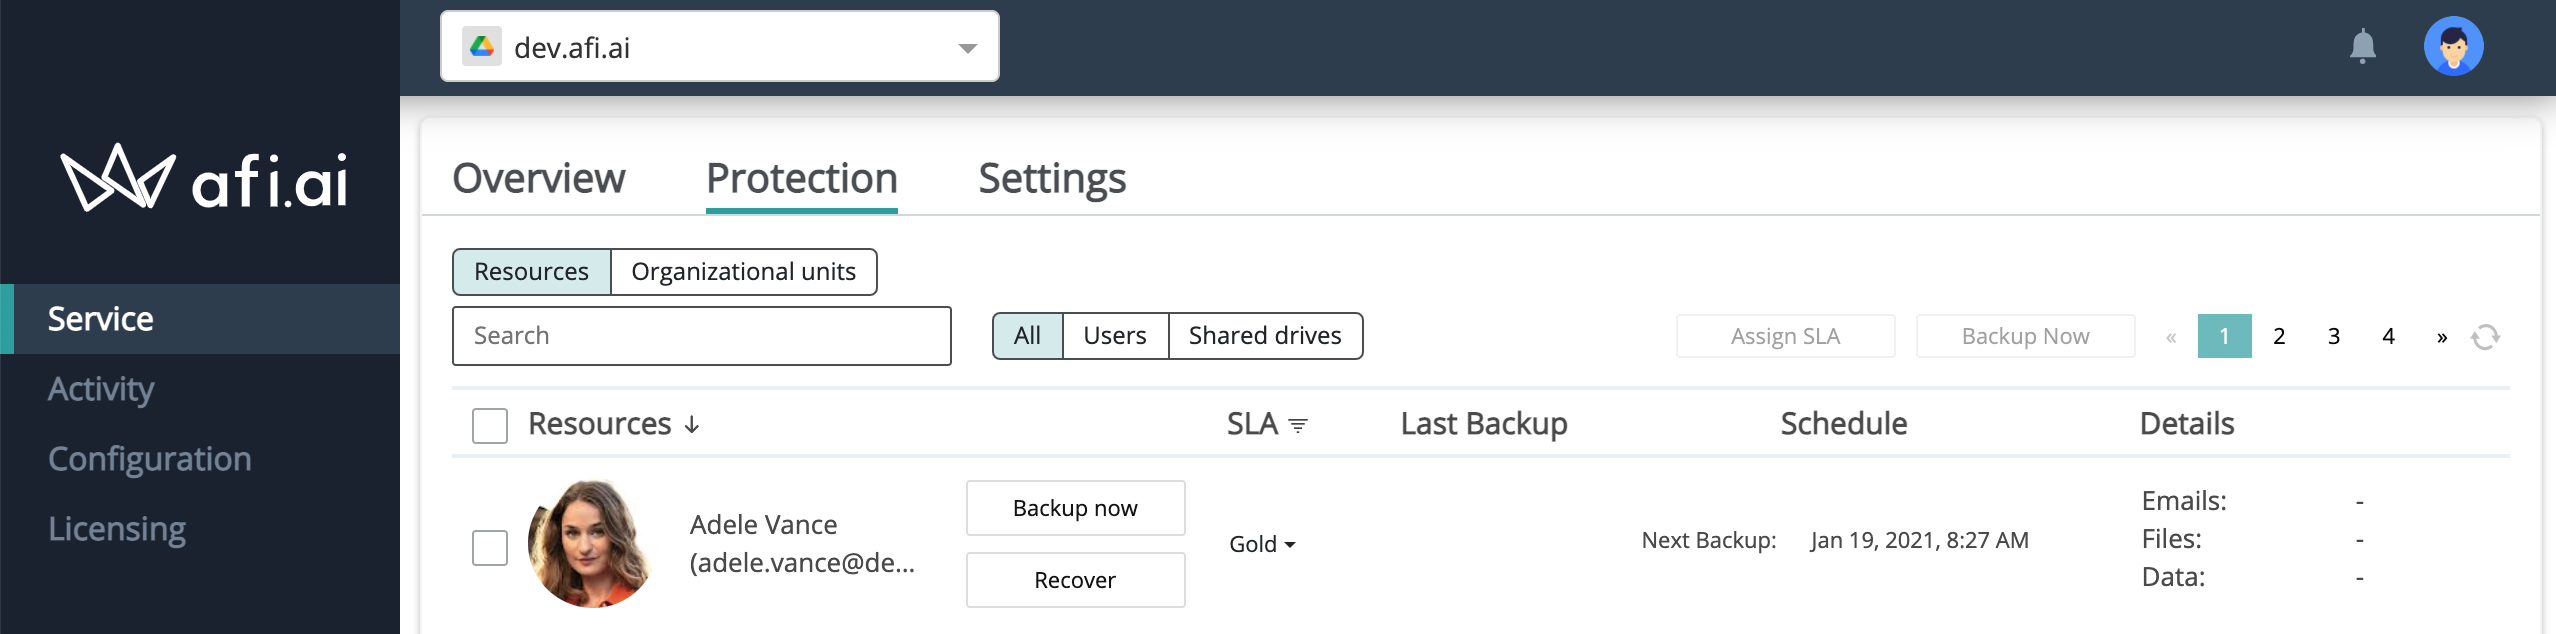This screenshot has width=2556, height=634.
Task: Click the Resources column header label
Action: pyautogui.click(x=600, y=424)
